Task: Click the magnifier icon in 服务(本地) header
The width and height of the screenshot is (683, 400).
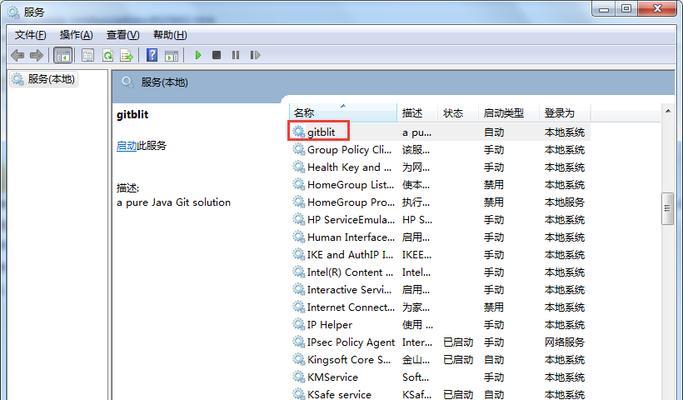Action: click(127, 82)
